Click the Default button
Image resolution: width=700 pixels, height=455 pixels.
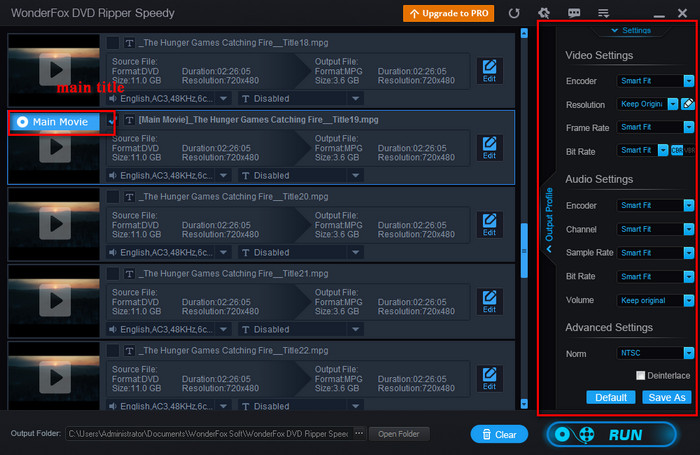coord(610,397)
